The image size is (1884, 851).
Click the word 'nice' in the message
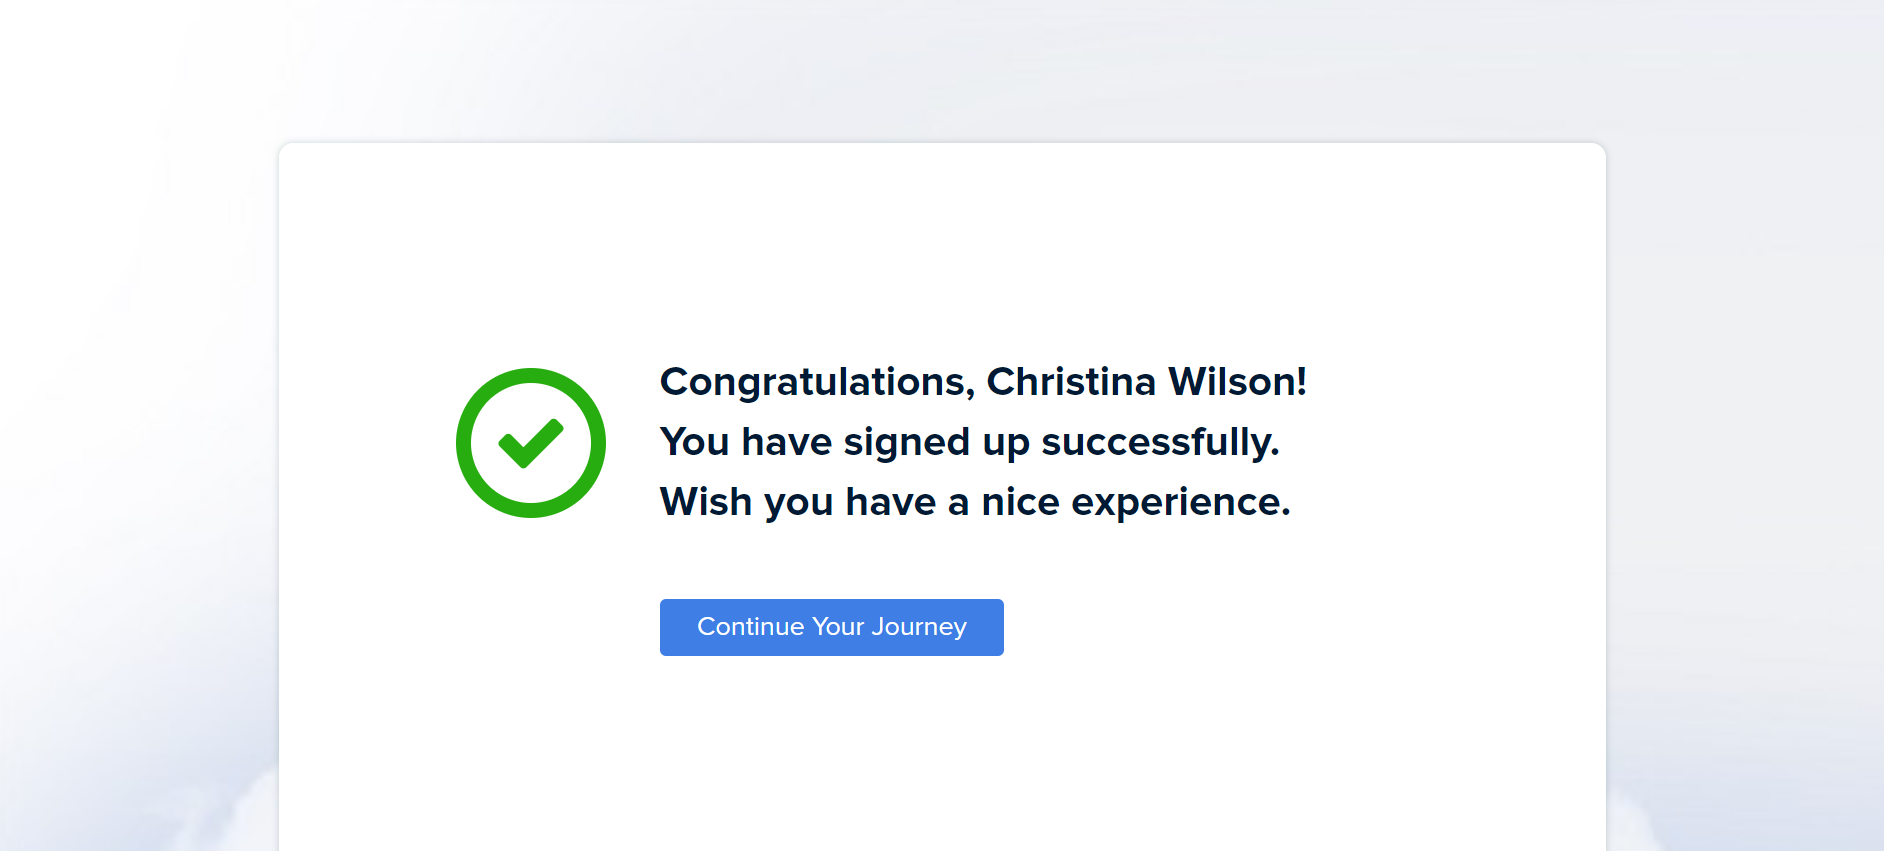[1020, 502]
